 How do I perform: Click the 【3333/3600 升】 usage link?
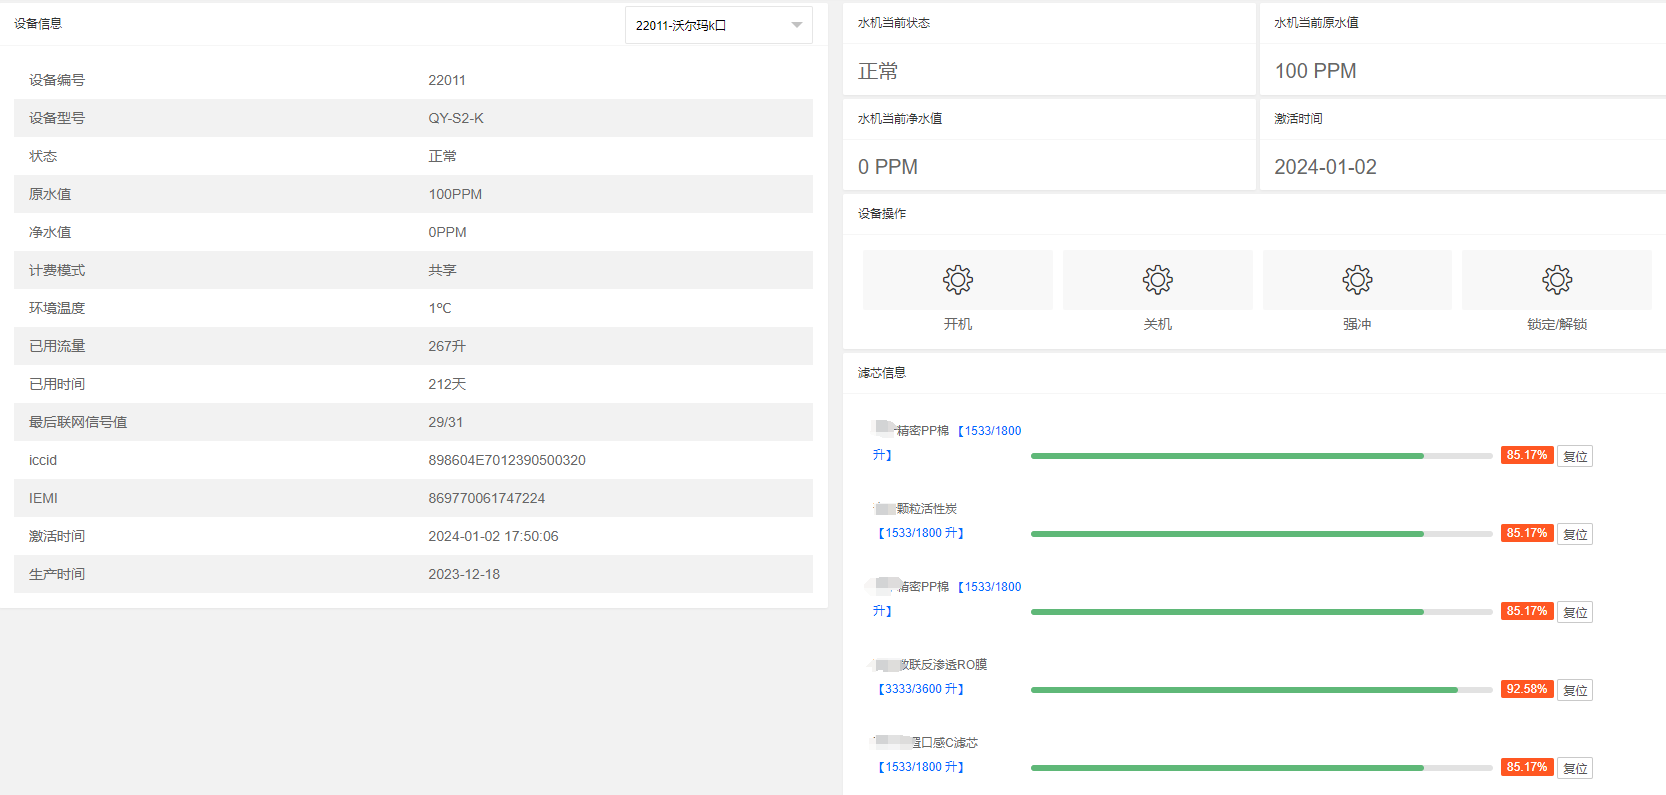click(921, 689)
